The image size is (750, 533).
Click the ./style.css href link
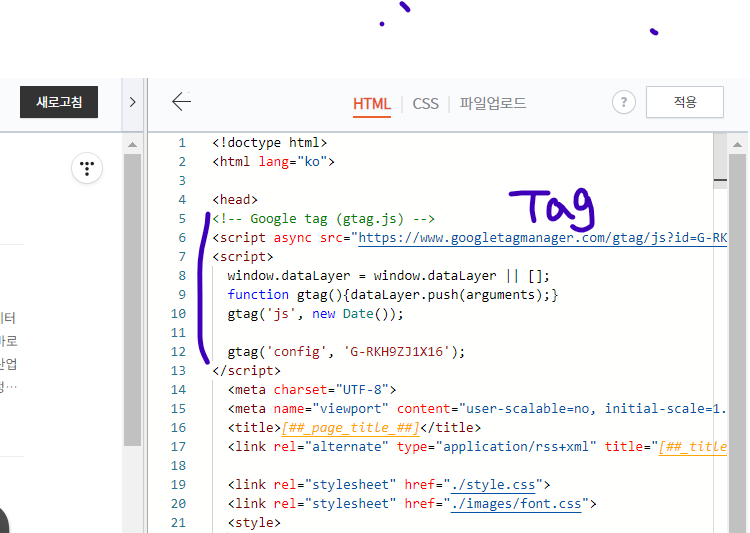[x=493, y=485]
